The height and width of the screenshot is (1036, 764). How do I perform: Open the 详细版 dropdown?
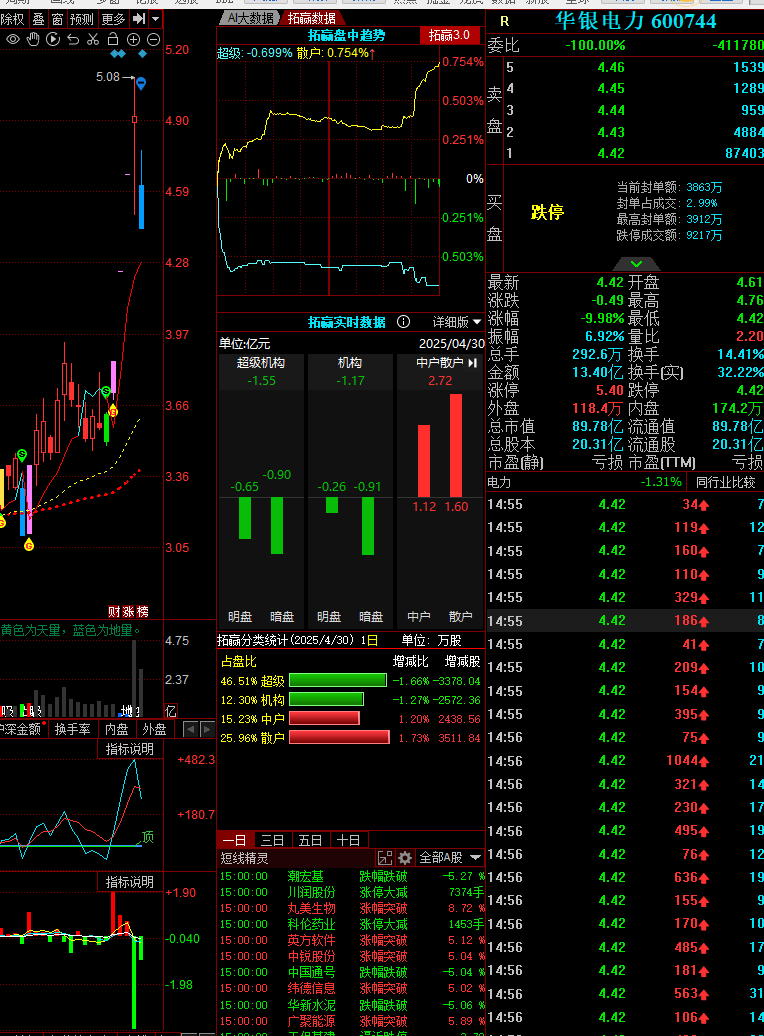[457, 322]
